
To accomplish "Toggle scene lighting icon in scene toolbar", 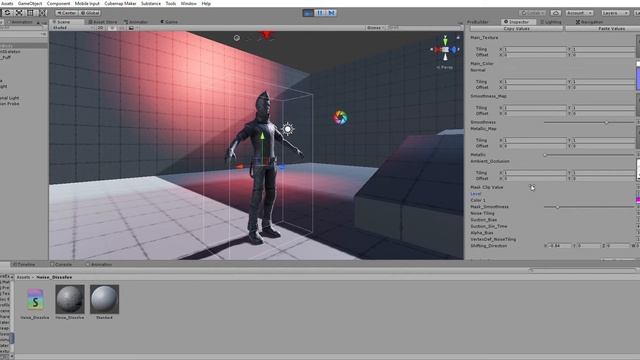I will coord(112,28).
